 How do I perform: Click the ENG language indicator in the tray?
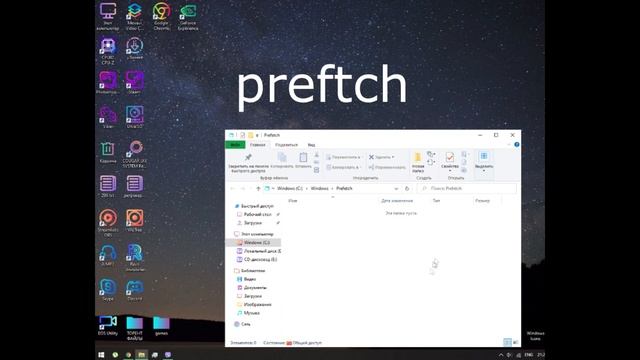[529, 355]
